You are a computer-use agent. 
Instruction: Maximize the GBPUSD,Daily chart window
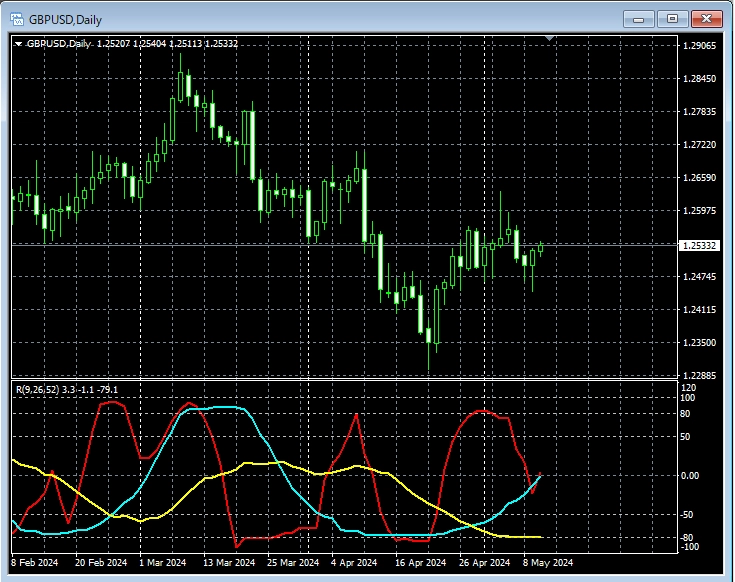(x=673, y=18)
